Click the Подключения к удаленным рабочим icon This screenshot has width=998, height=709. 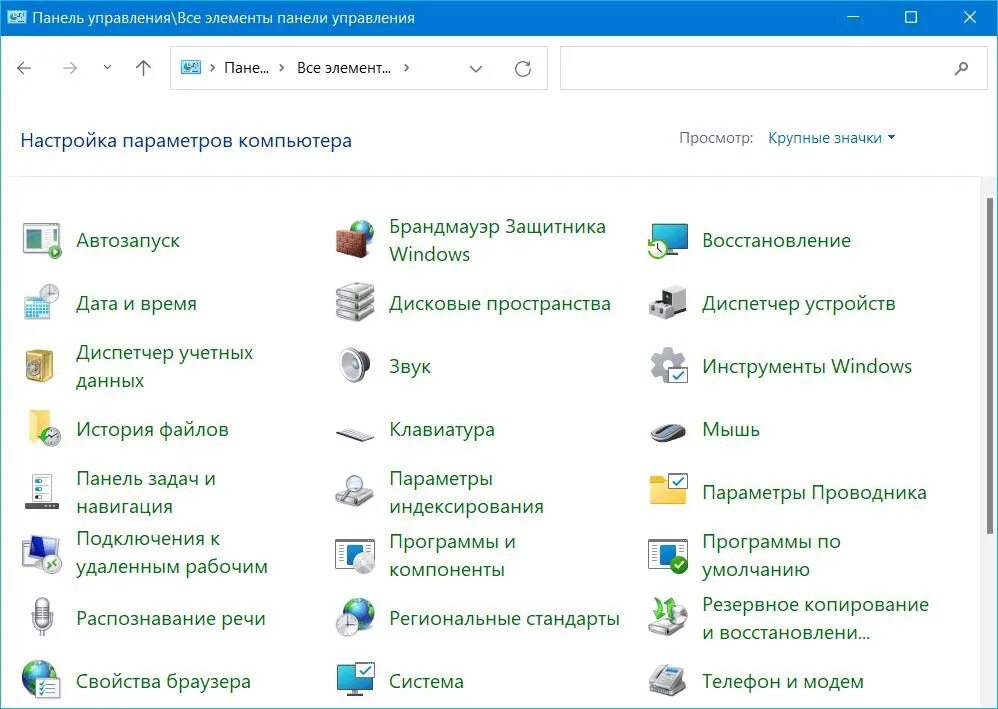pos(42,554)
